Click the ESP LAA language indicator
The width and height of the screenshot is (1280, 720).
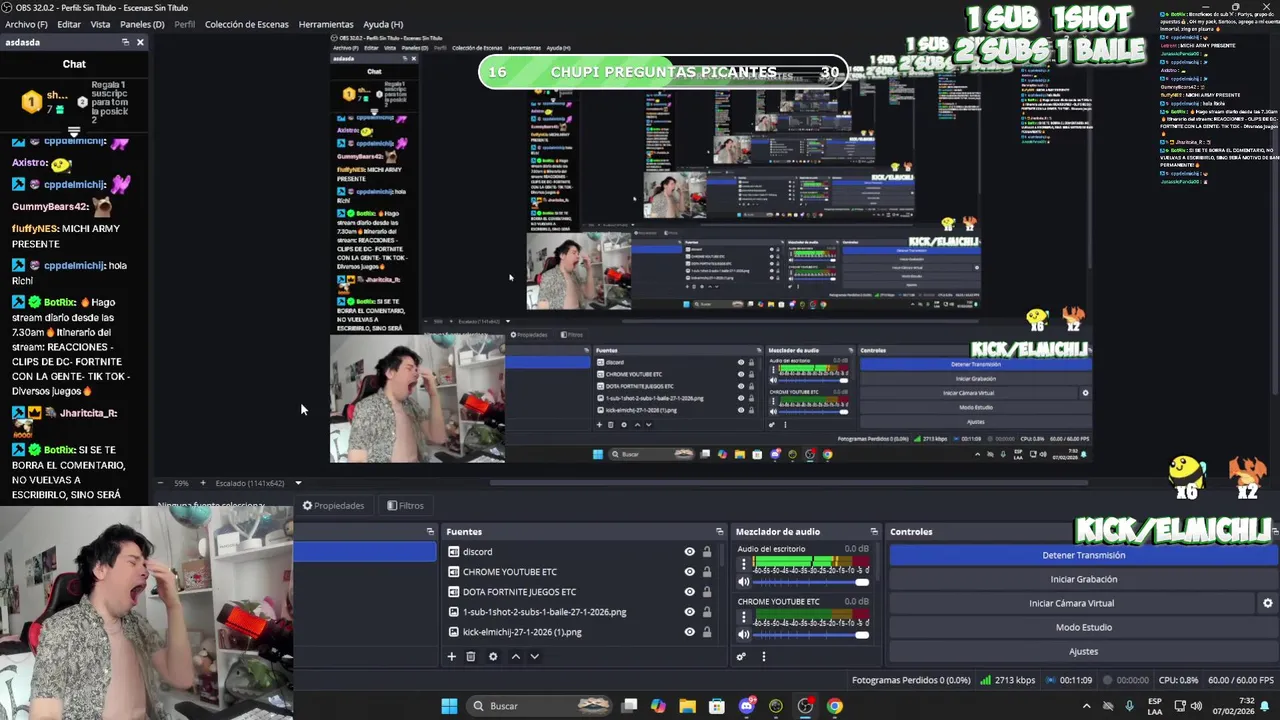coord(1155,706)
